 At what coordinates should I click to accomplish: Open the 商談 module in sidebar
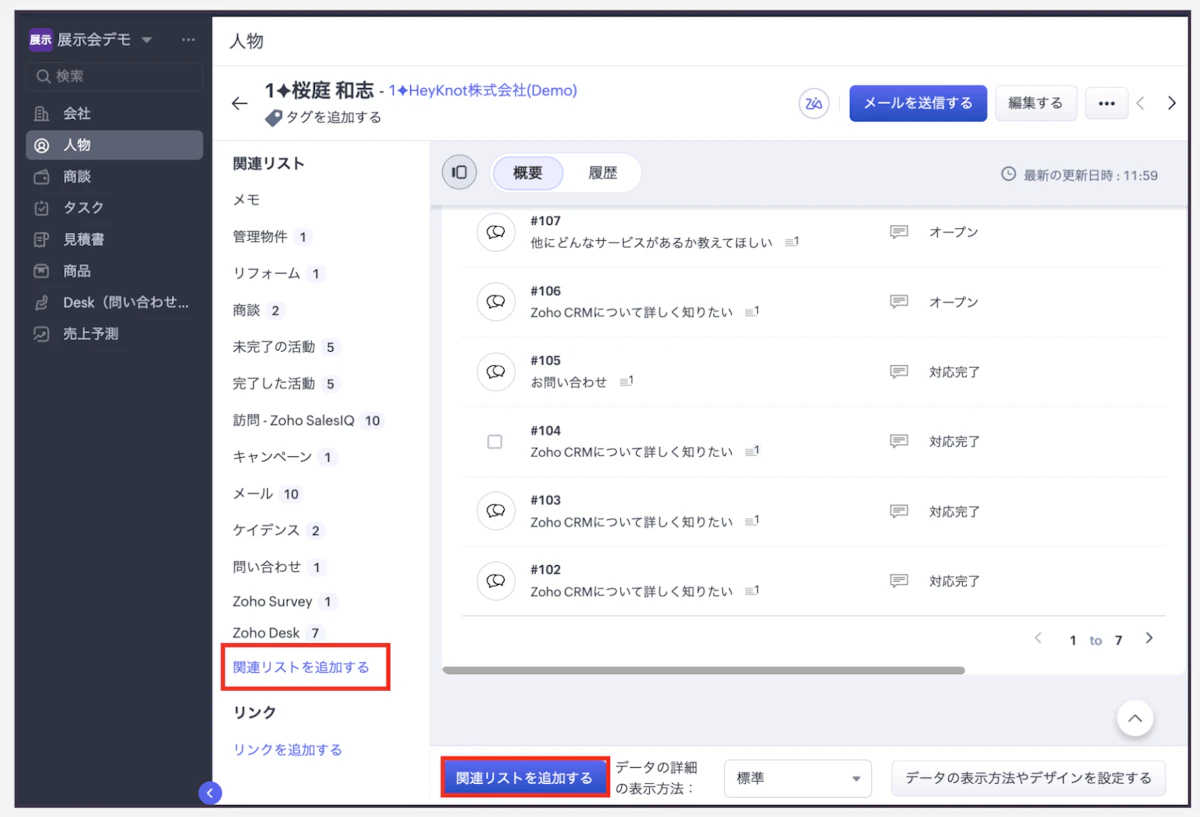point(77,176)
